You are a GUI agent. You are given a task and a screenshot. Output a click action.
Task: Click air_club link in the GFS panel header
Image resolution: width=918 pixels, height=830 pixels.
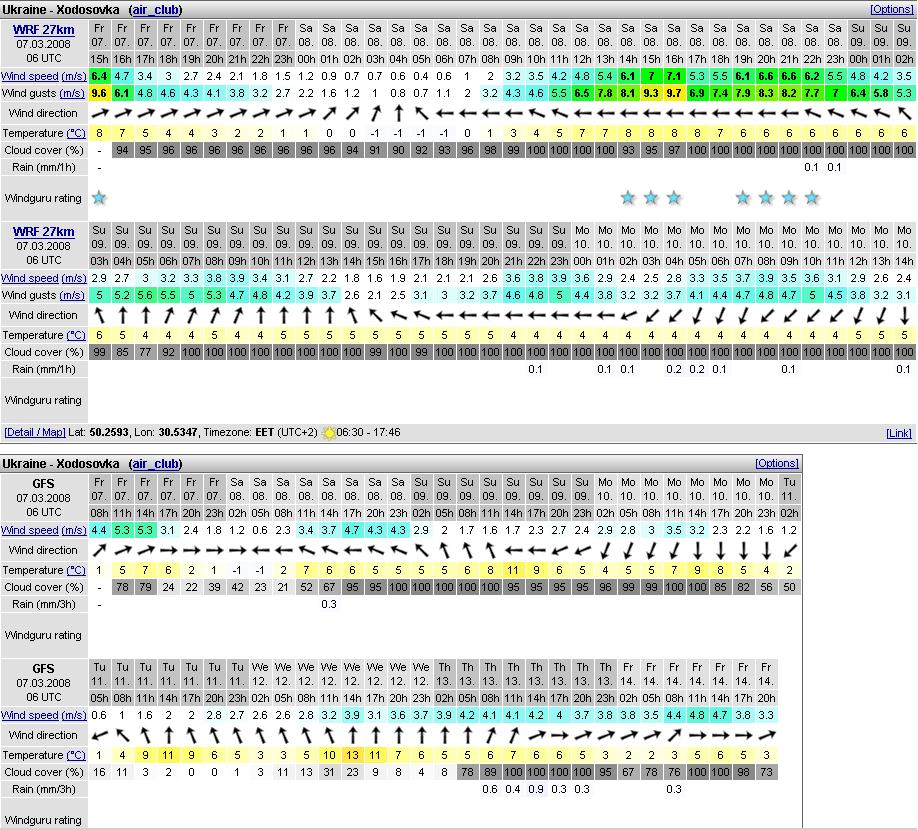coord(155,464)
